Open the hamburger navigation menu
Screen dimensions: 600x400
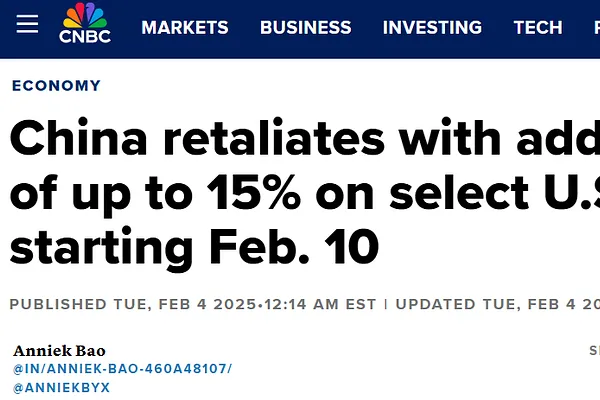pyautogui.click(x=27, y=24)
